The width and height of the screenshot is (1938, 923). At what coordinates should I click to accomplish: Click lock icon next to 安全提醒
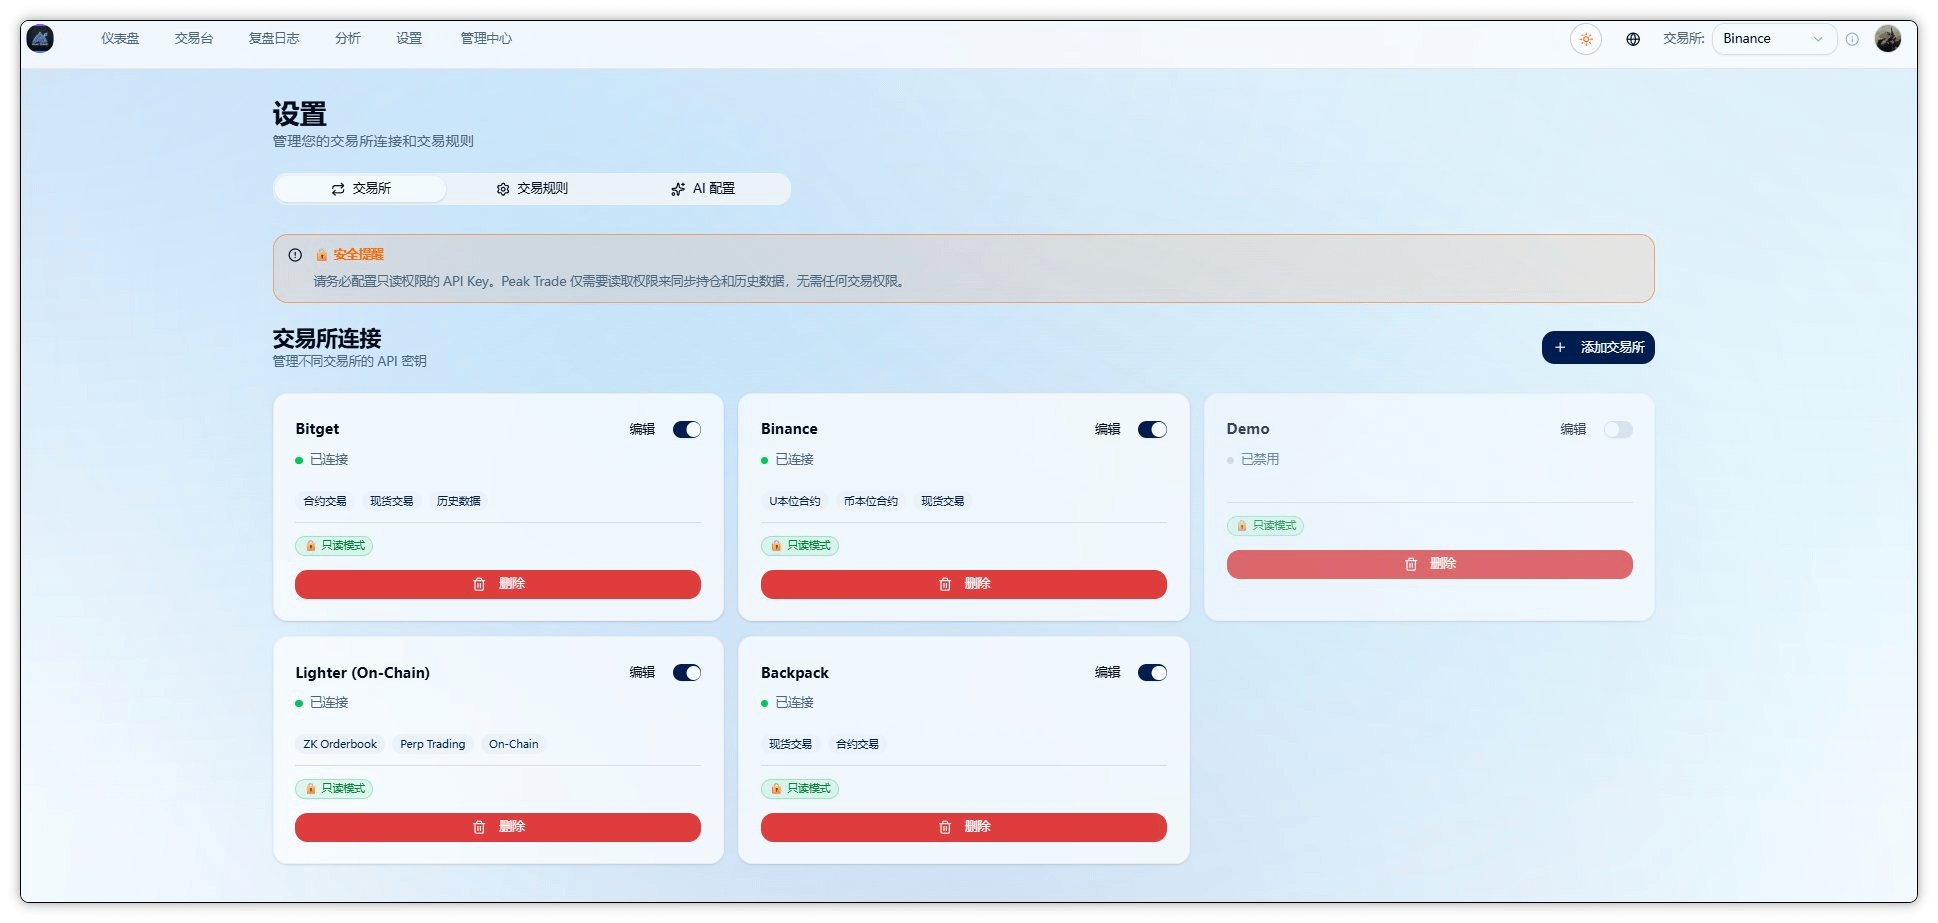point(322,255)
